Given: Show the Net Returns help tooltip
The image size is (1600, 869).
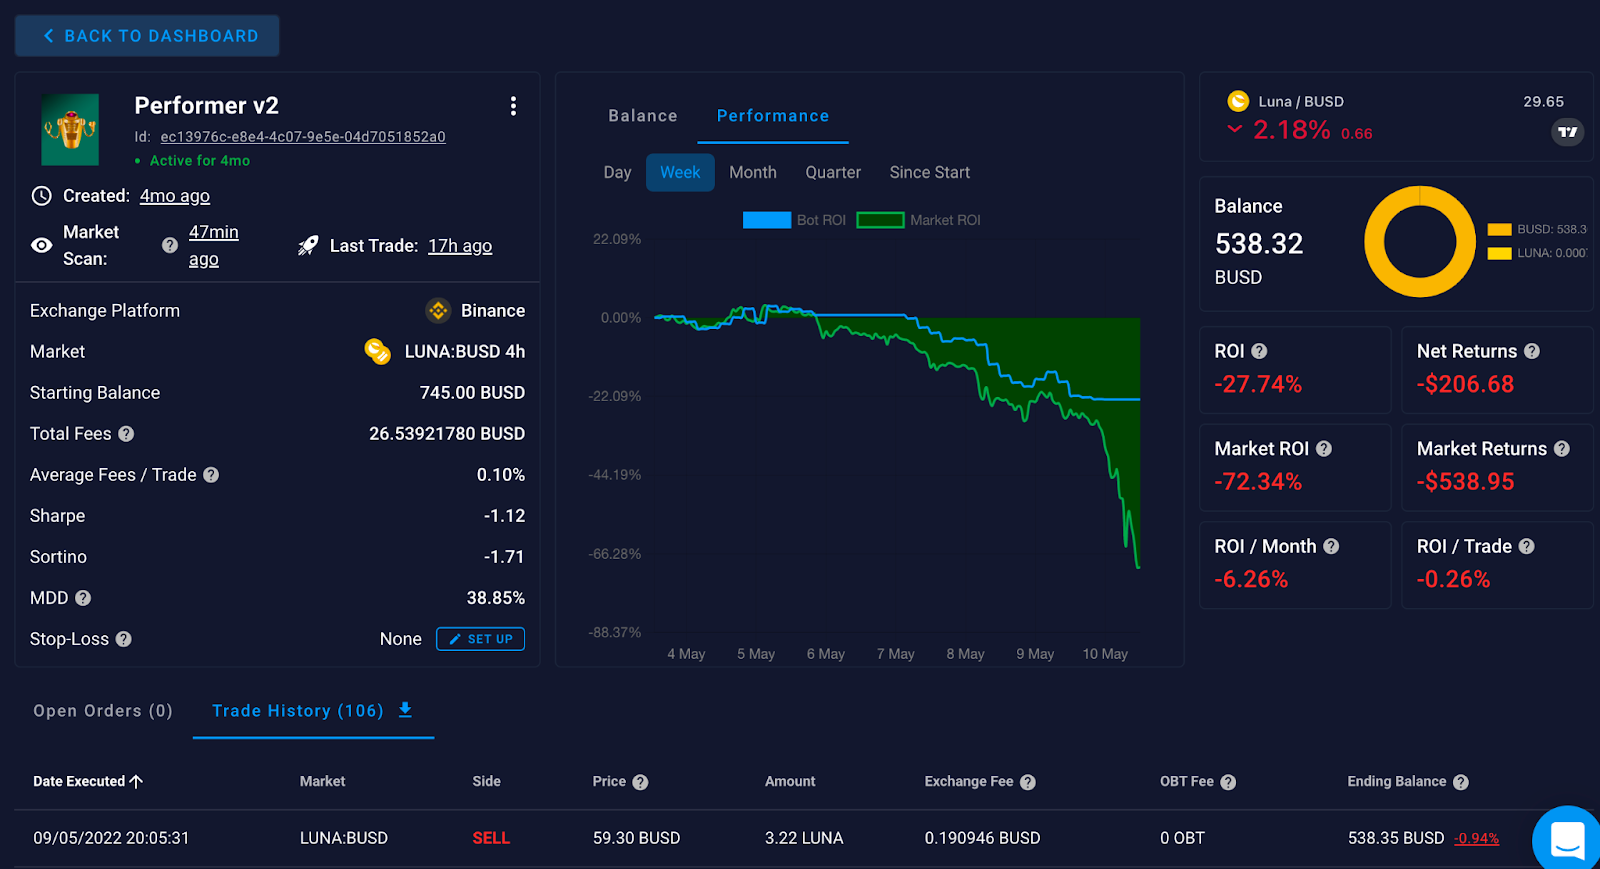Looking at the screenshot, I should point(1532,351).
